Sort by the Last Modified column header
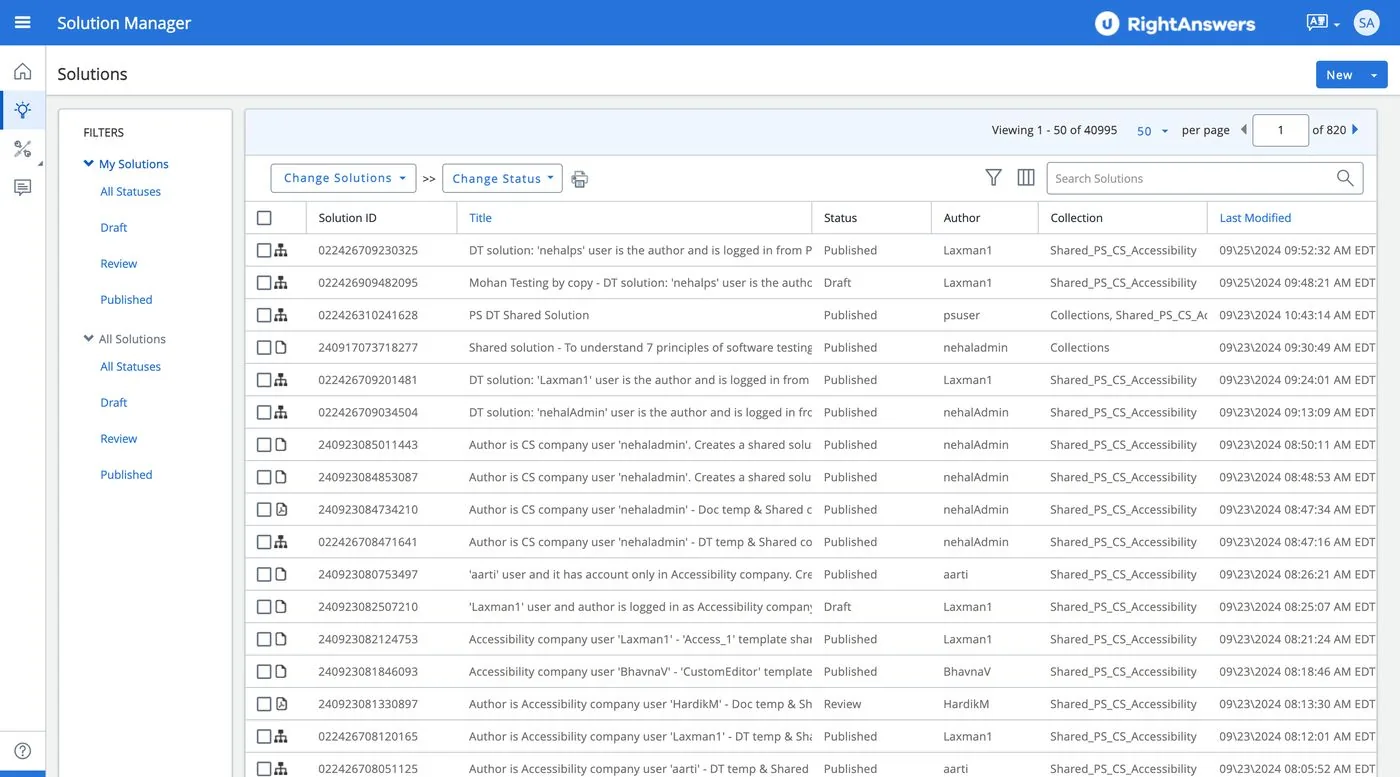 tap(1255, 218)
